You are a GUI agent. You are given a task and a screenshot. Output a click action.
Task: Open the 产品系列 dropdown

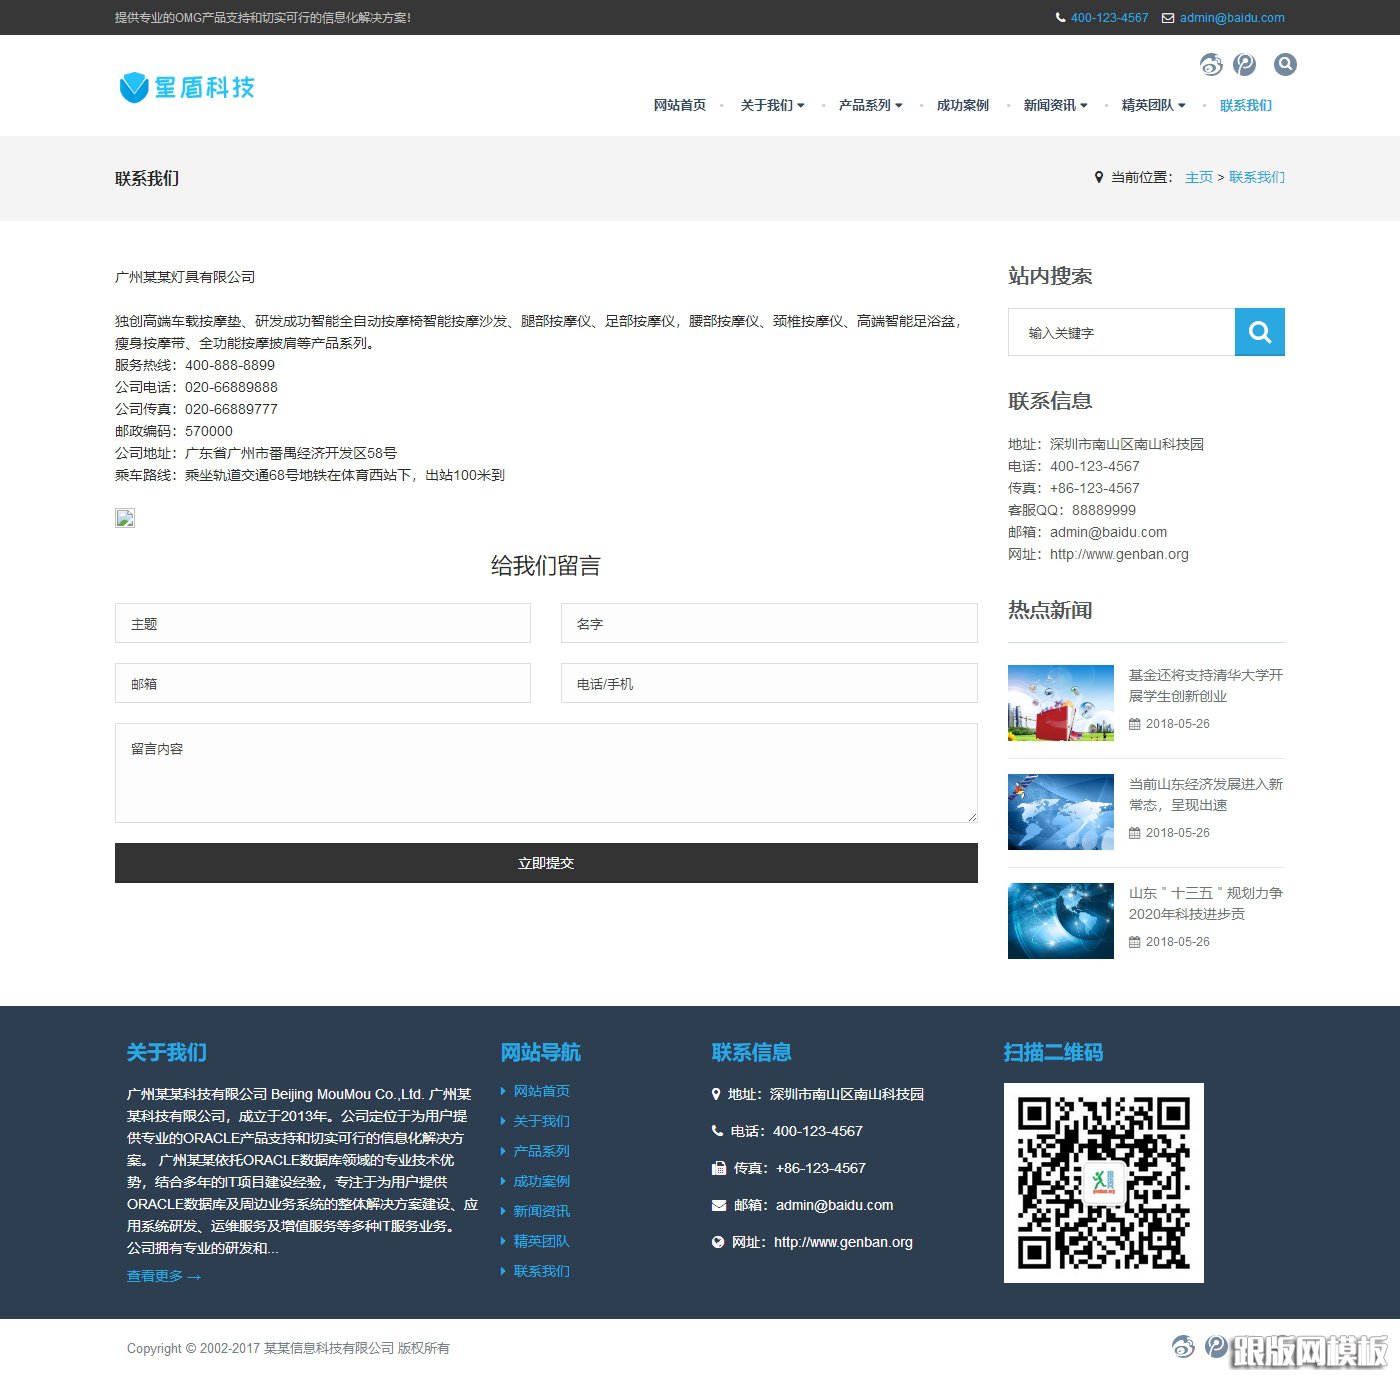866,105
